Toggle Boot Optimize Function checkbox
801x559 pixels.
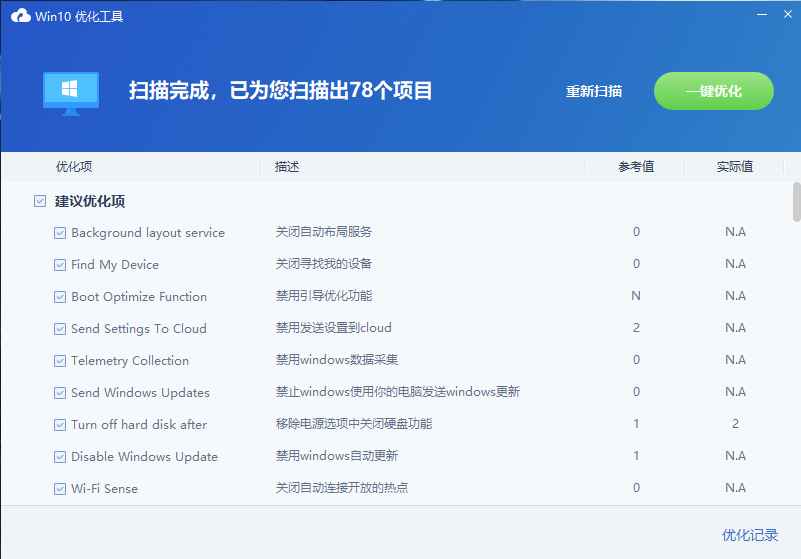coord(60,297)
